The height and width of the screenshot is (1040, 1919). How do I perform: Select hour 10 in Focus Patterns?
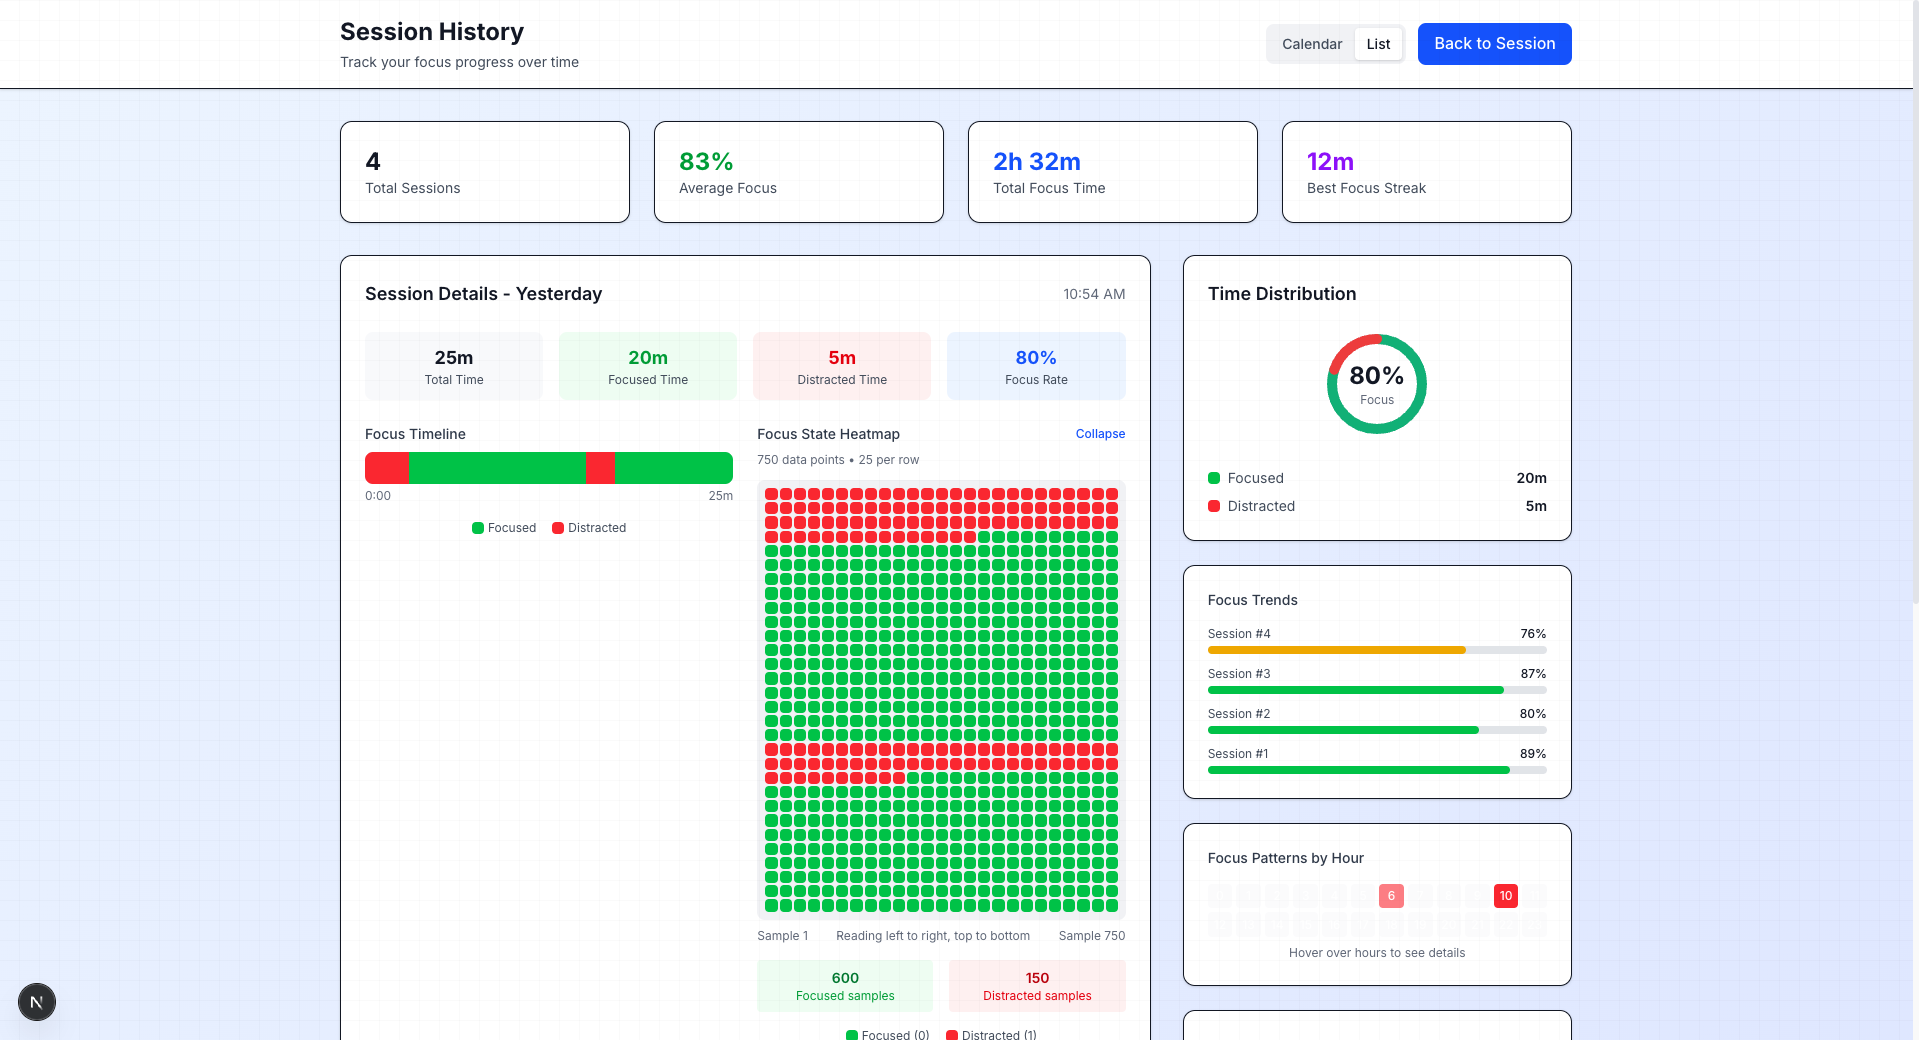1506,896
